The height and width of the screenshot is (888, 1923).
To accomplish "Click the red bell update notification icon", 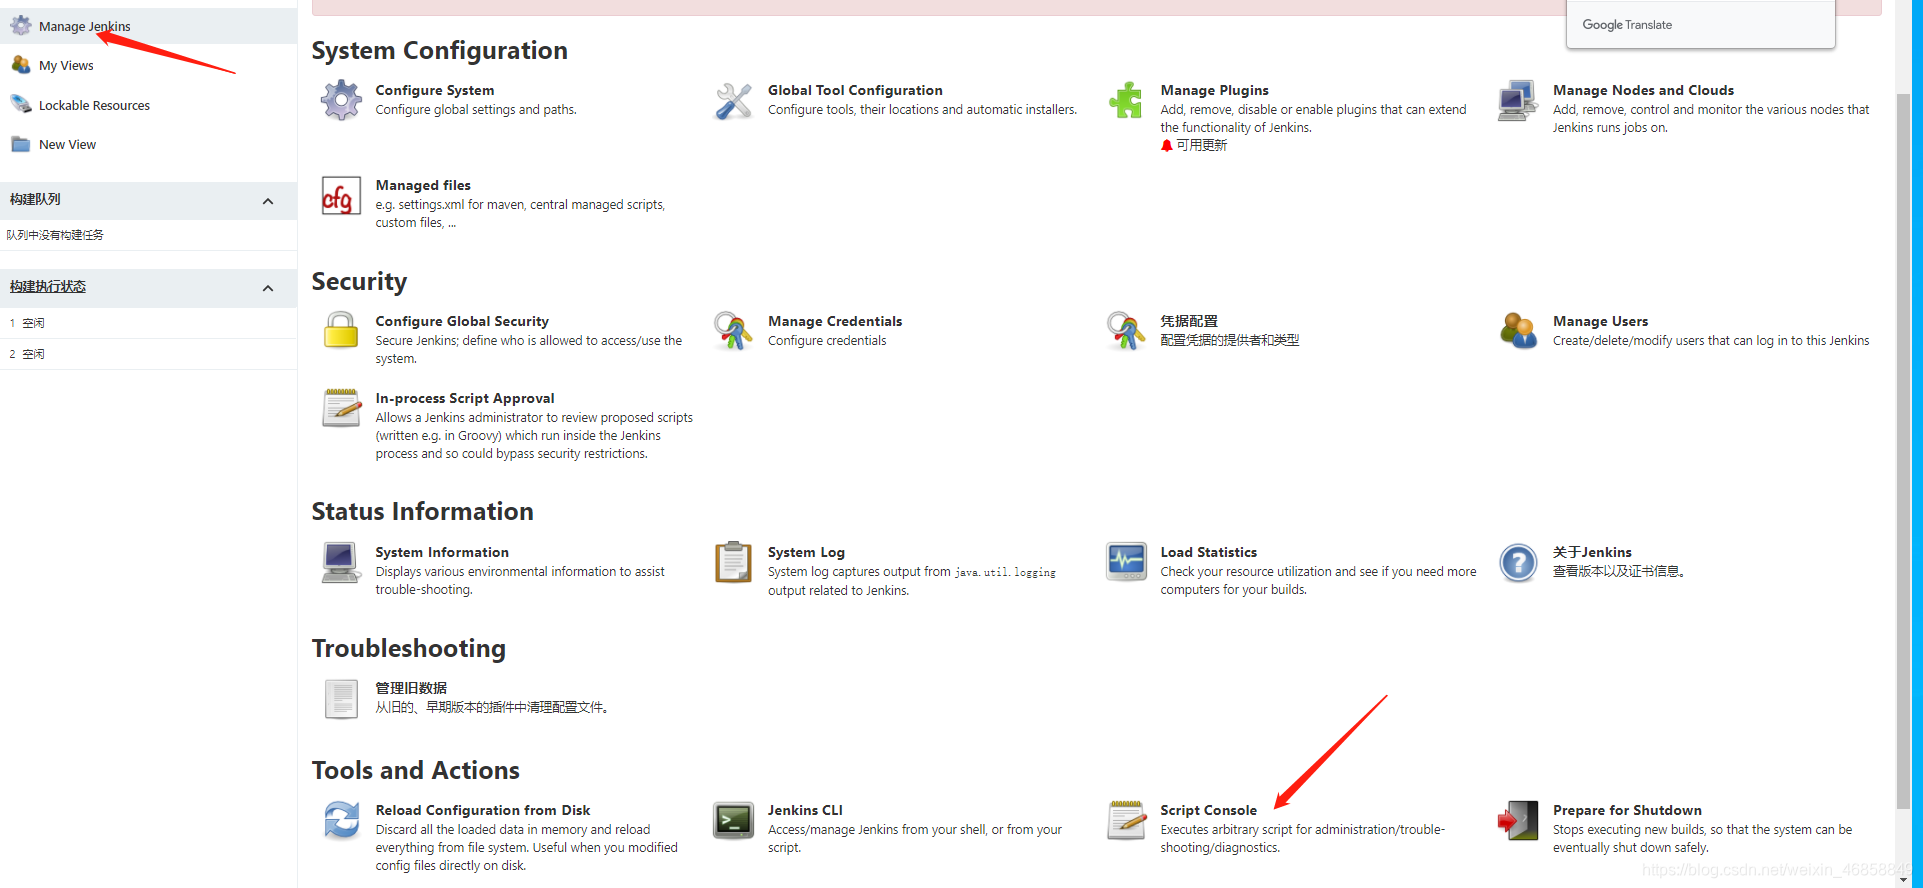I will (1167, 145).
